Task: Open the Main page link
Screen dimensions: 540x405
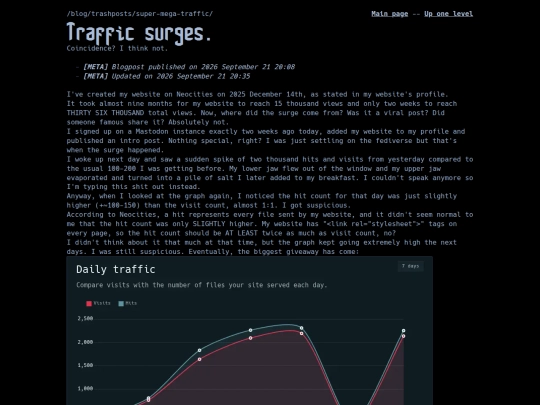Action: [x=390, y=14]
